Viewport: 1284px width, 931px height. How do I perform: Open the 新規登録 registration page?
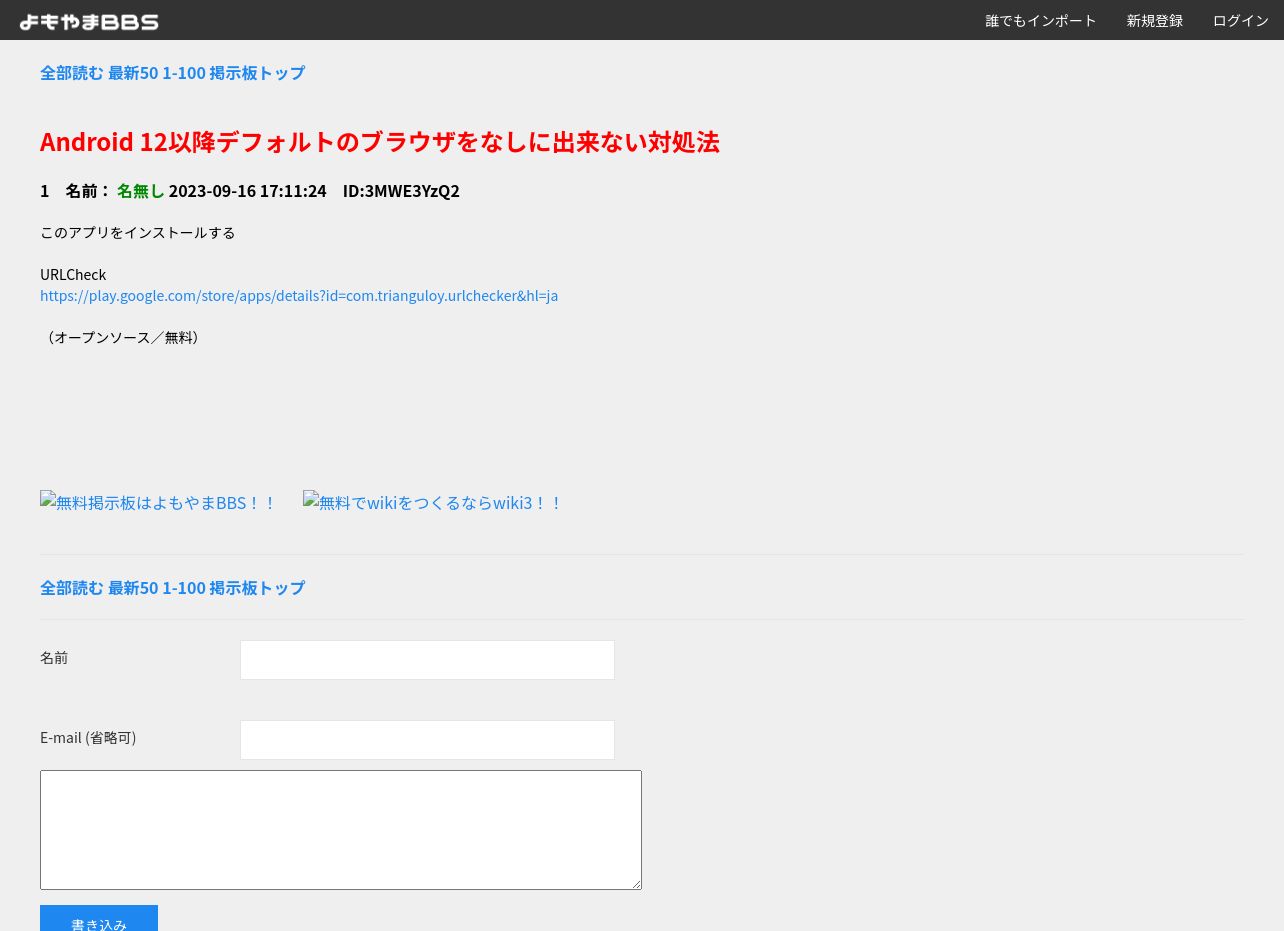(1155, 20)
